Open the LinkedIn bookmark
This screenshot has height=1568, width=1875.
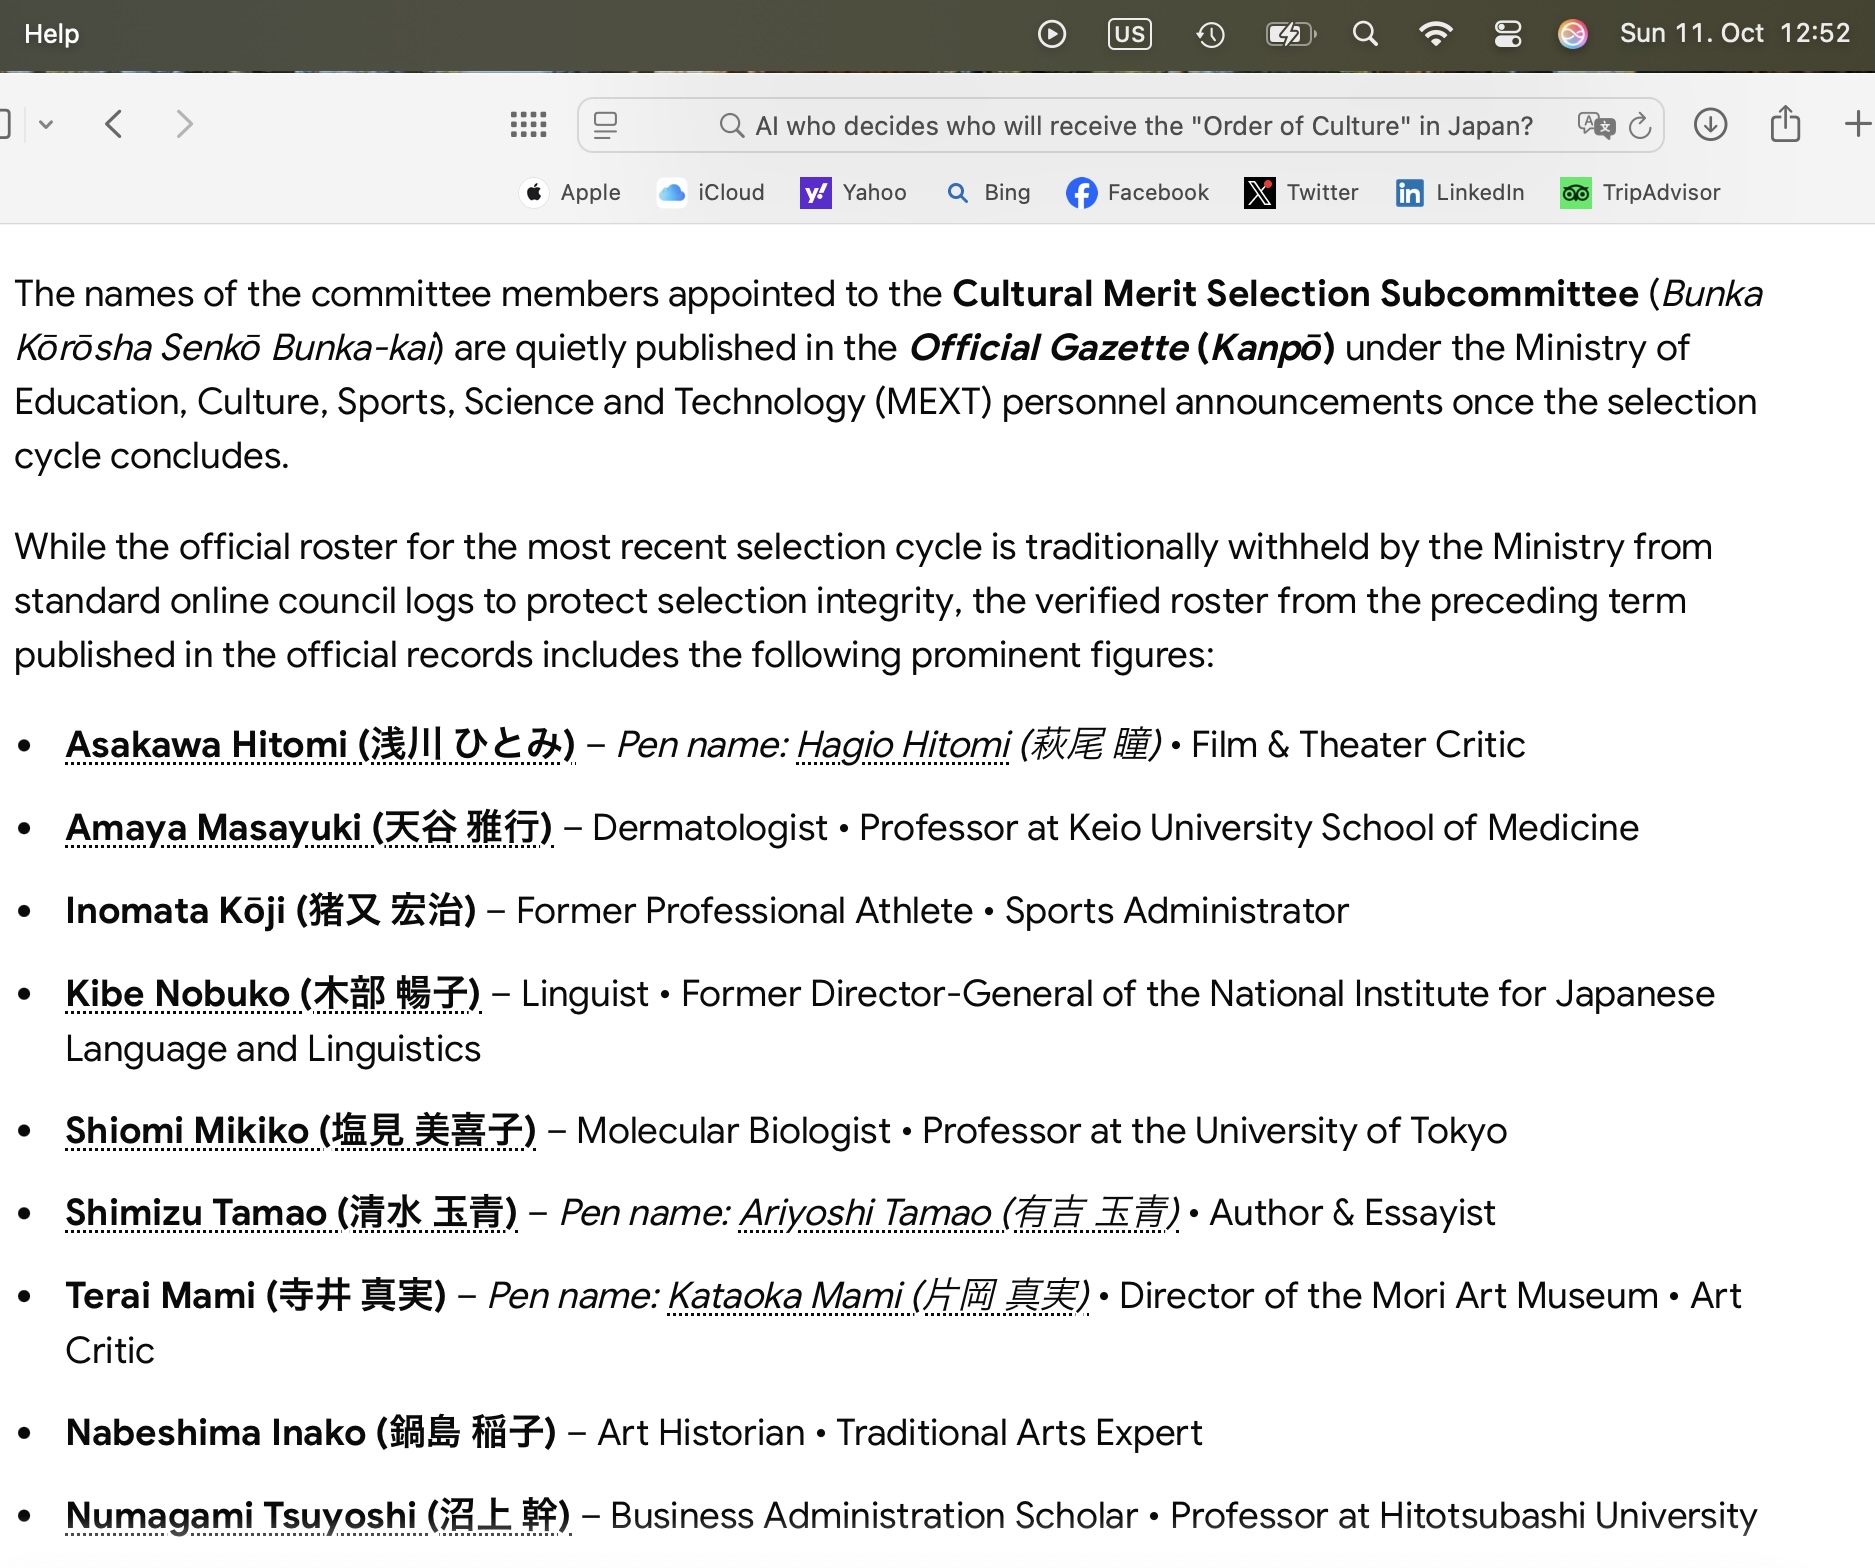pos(1460,193)
